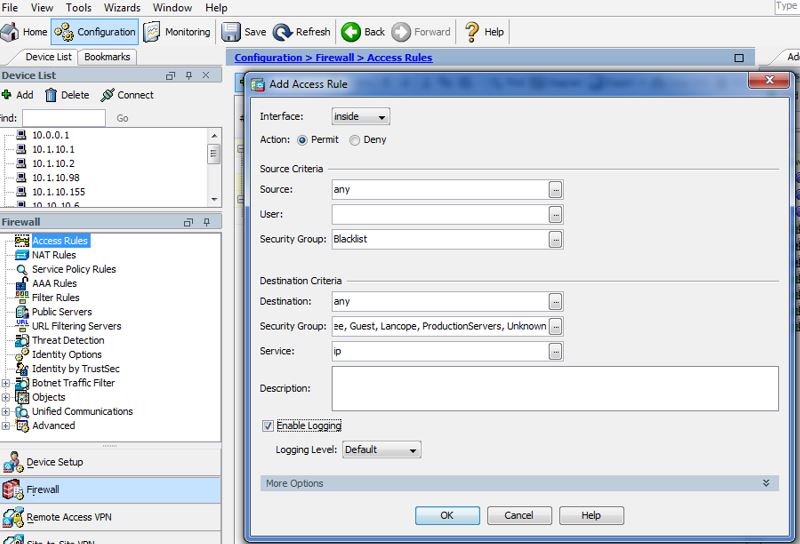Image resolution: width=800 pixels, height=544 pixels.
Task: Open Threat Detection settings
Action: coord(68,340)
